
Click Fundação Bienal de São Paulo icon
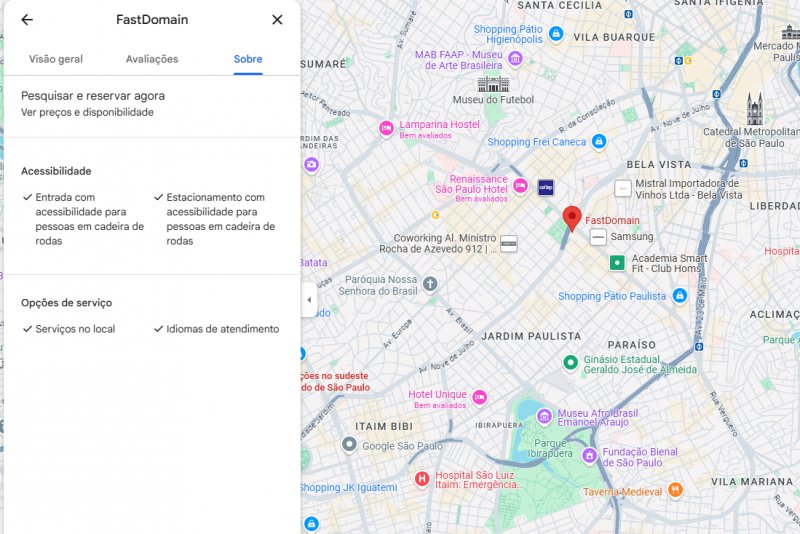tap(590, 455)
